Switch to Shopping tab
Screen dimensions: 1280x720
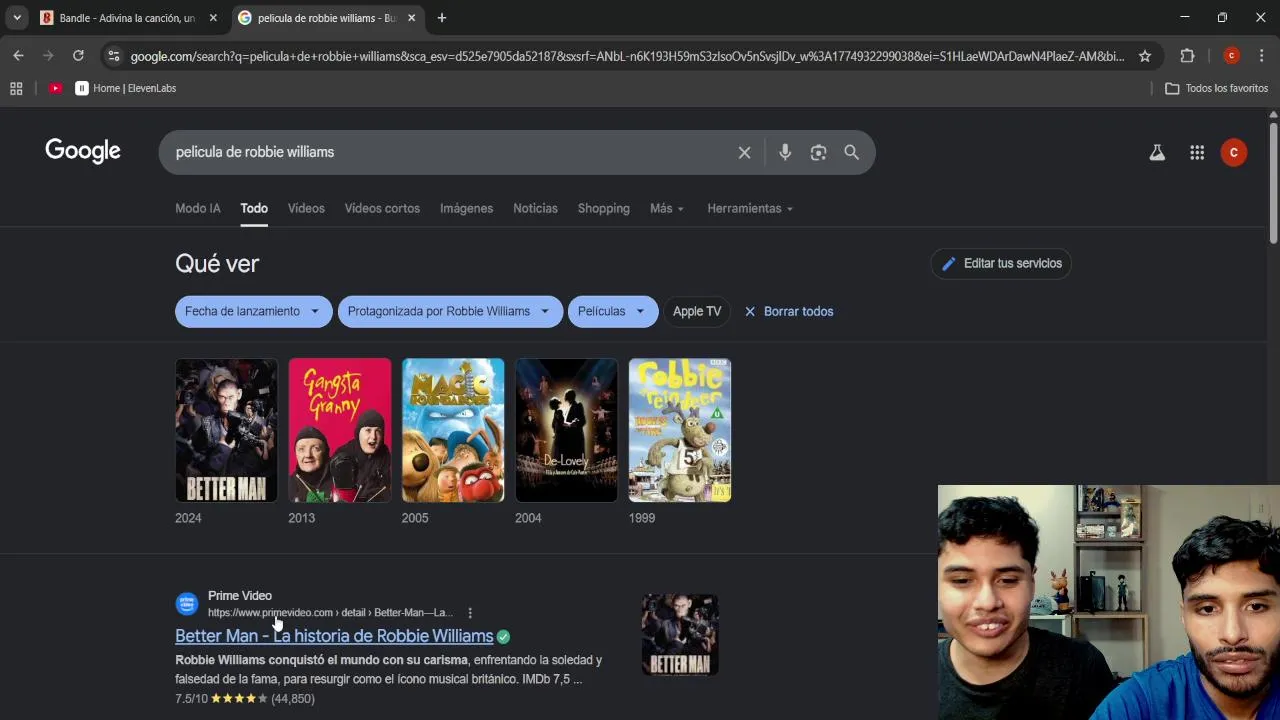[x=604, y=208]
